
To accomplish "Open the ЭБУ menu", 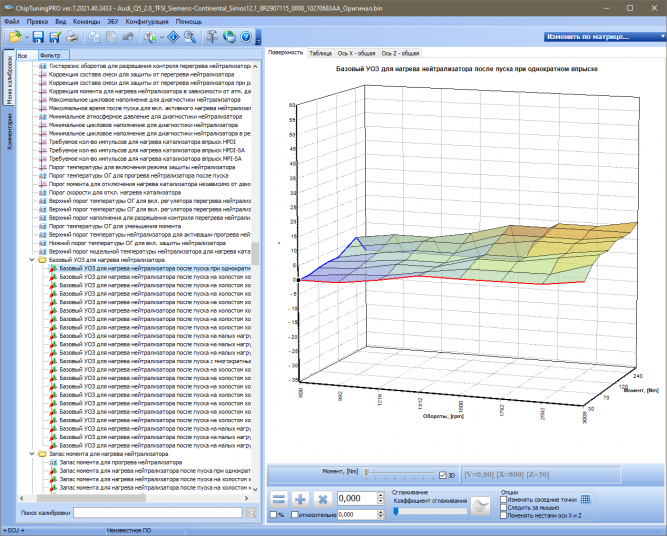I will (113, 21).
